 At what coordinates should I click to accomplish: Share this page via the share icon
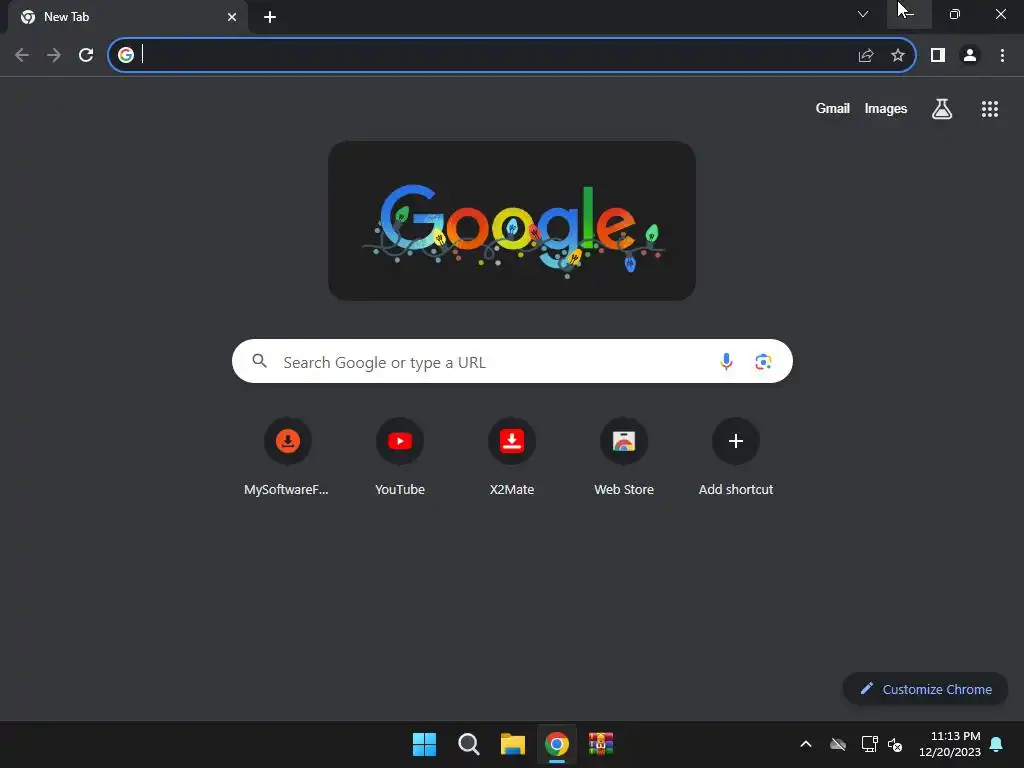pos(866,56)
